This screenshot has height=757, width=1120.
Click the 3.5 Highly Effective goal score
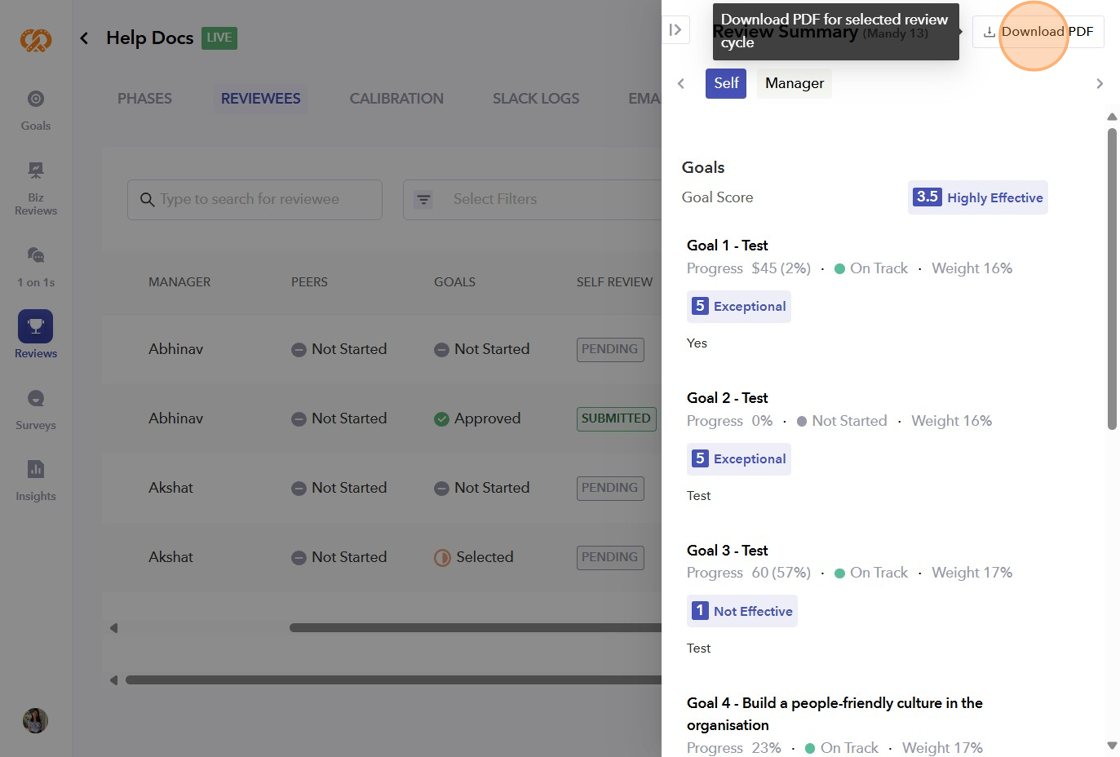(977, 198)
